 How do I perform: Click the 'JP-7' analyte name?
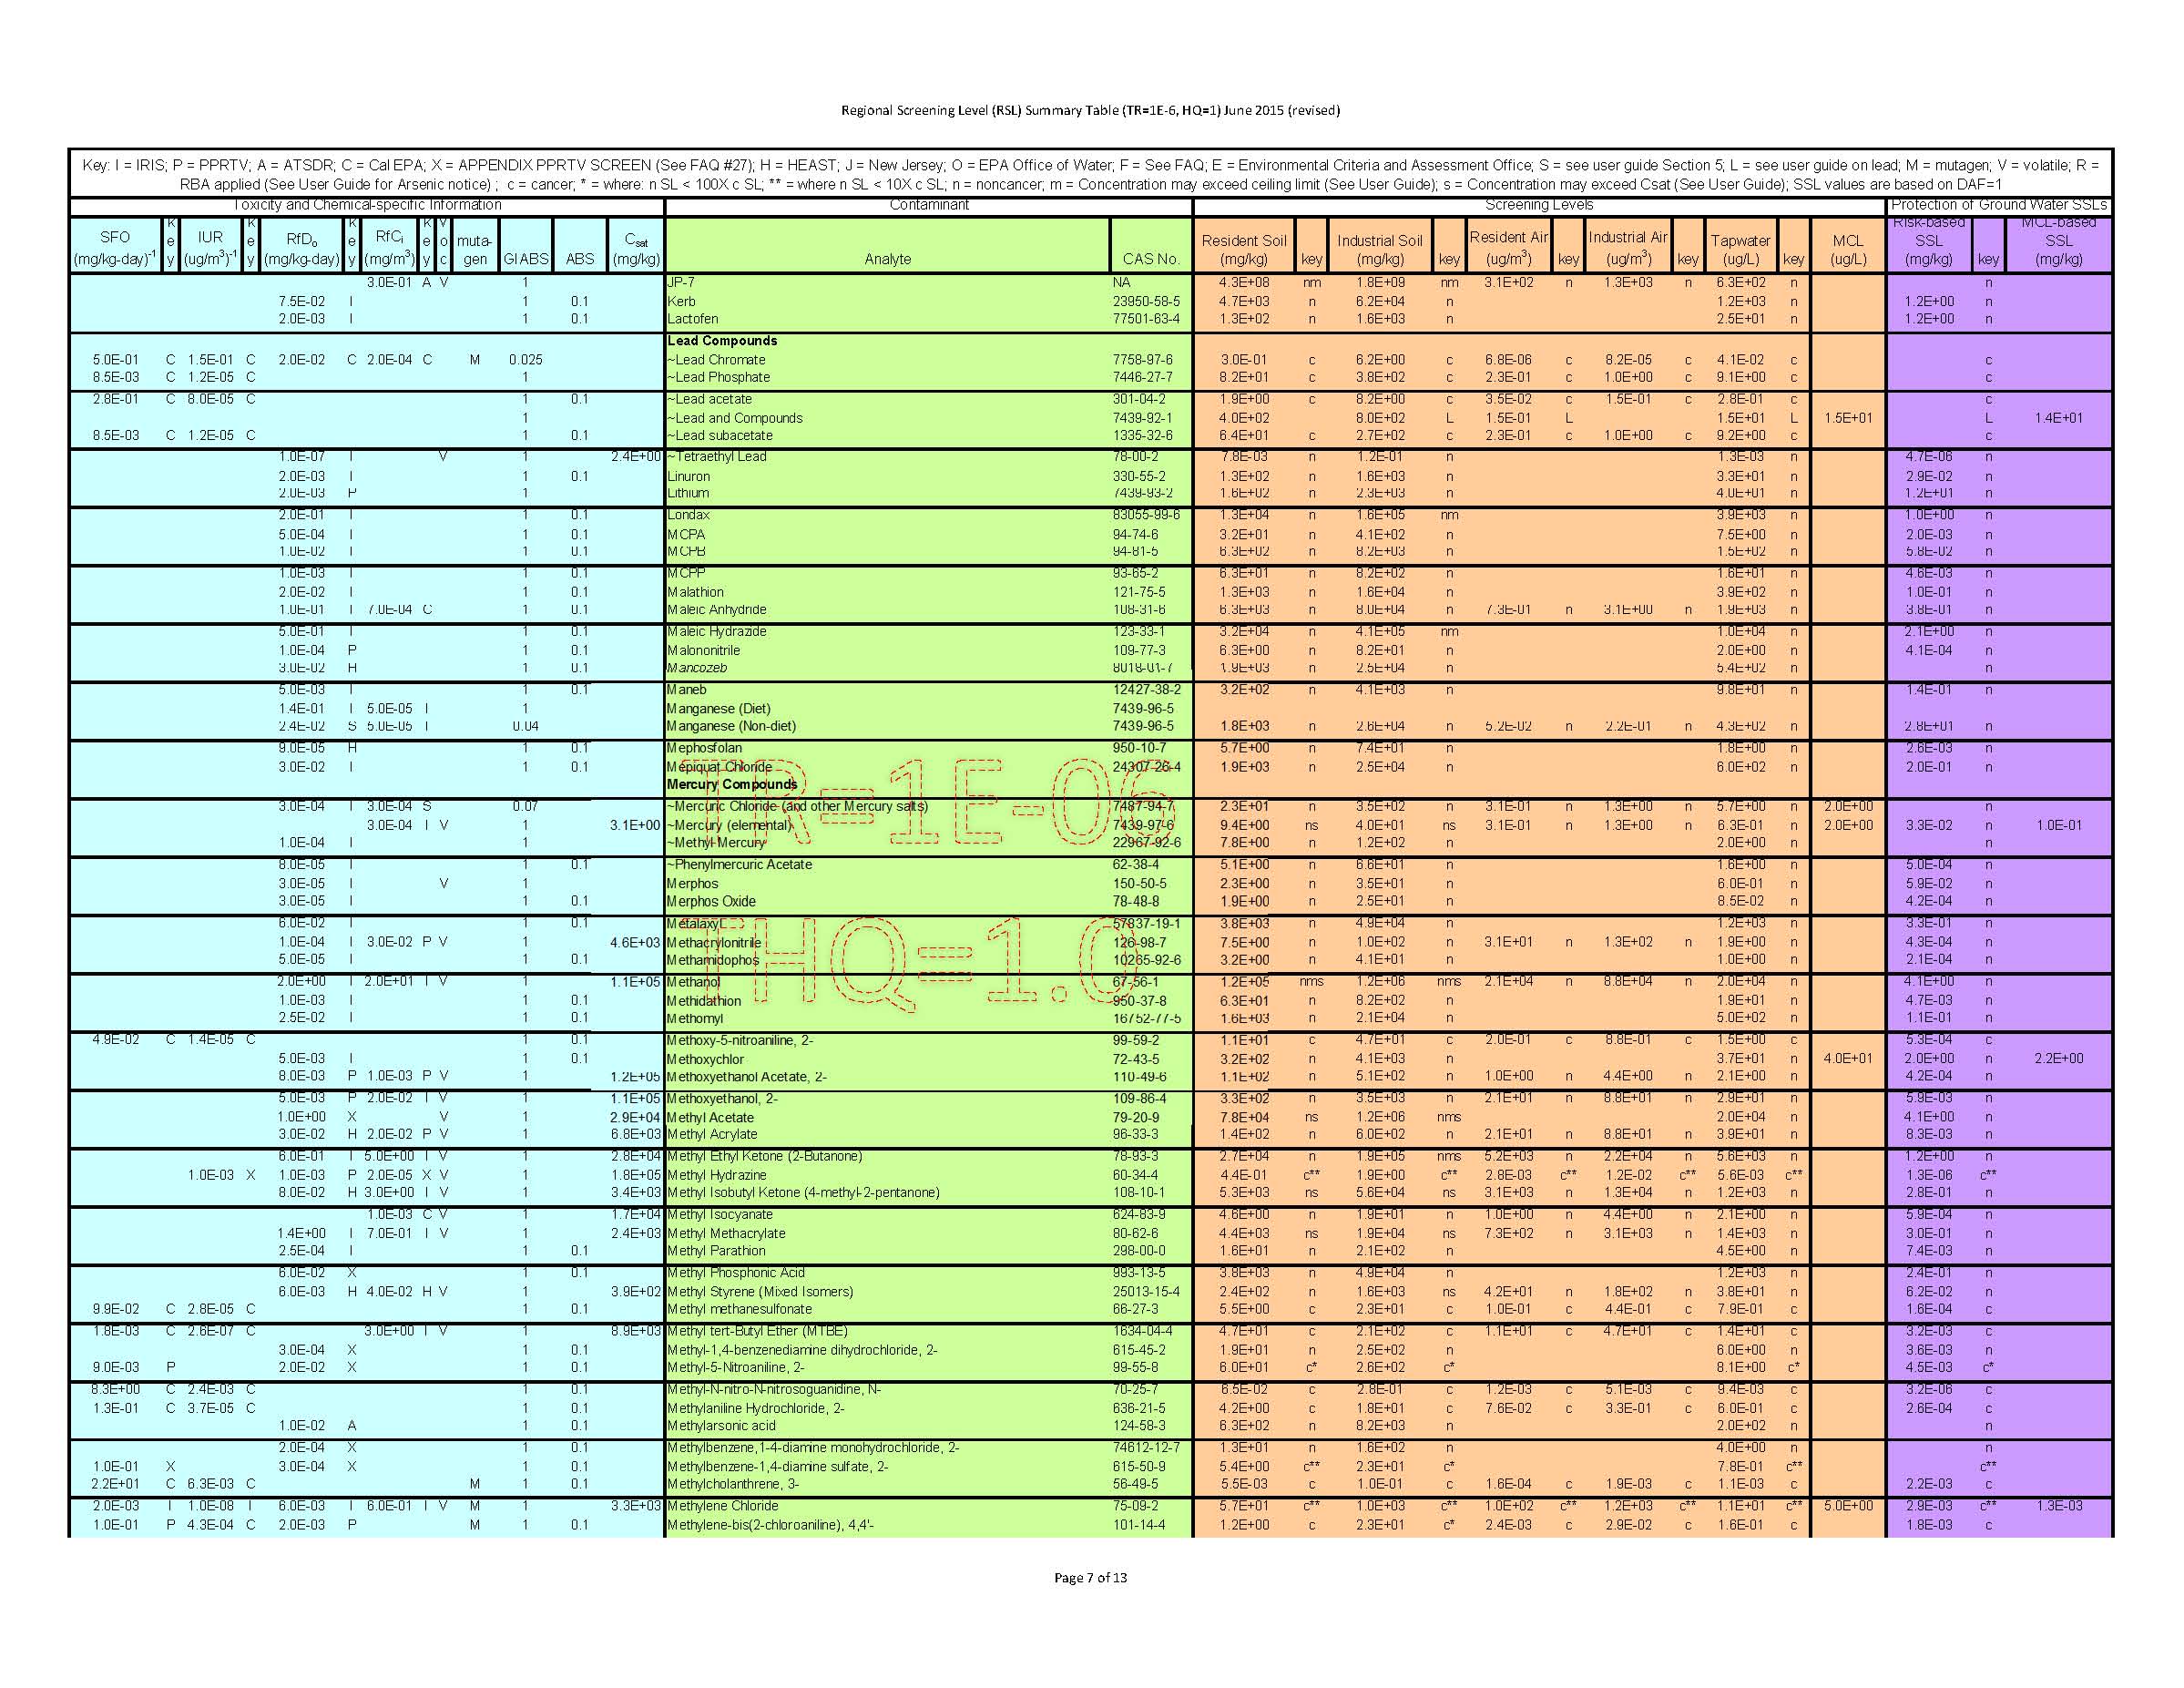681,282
